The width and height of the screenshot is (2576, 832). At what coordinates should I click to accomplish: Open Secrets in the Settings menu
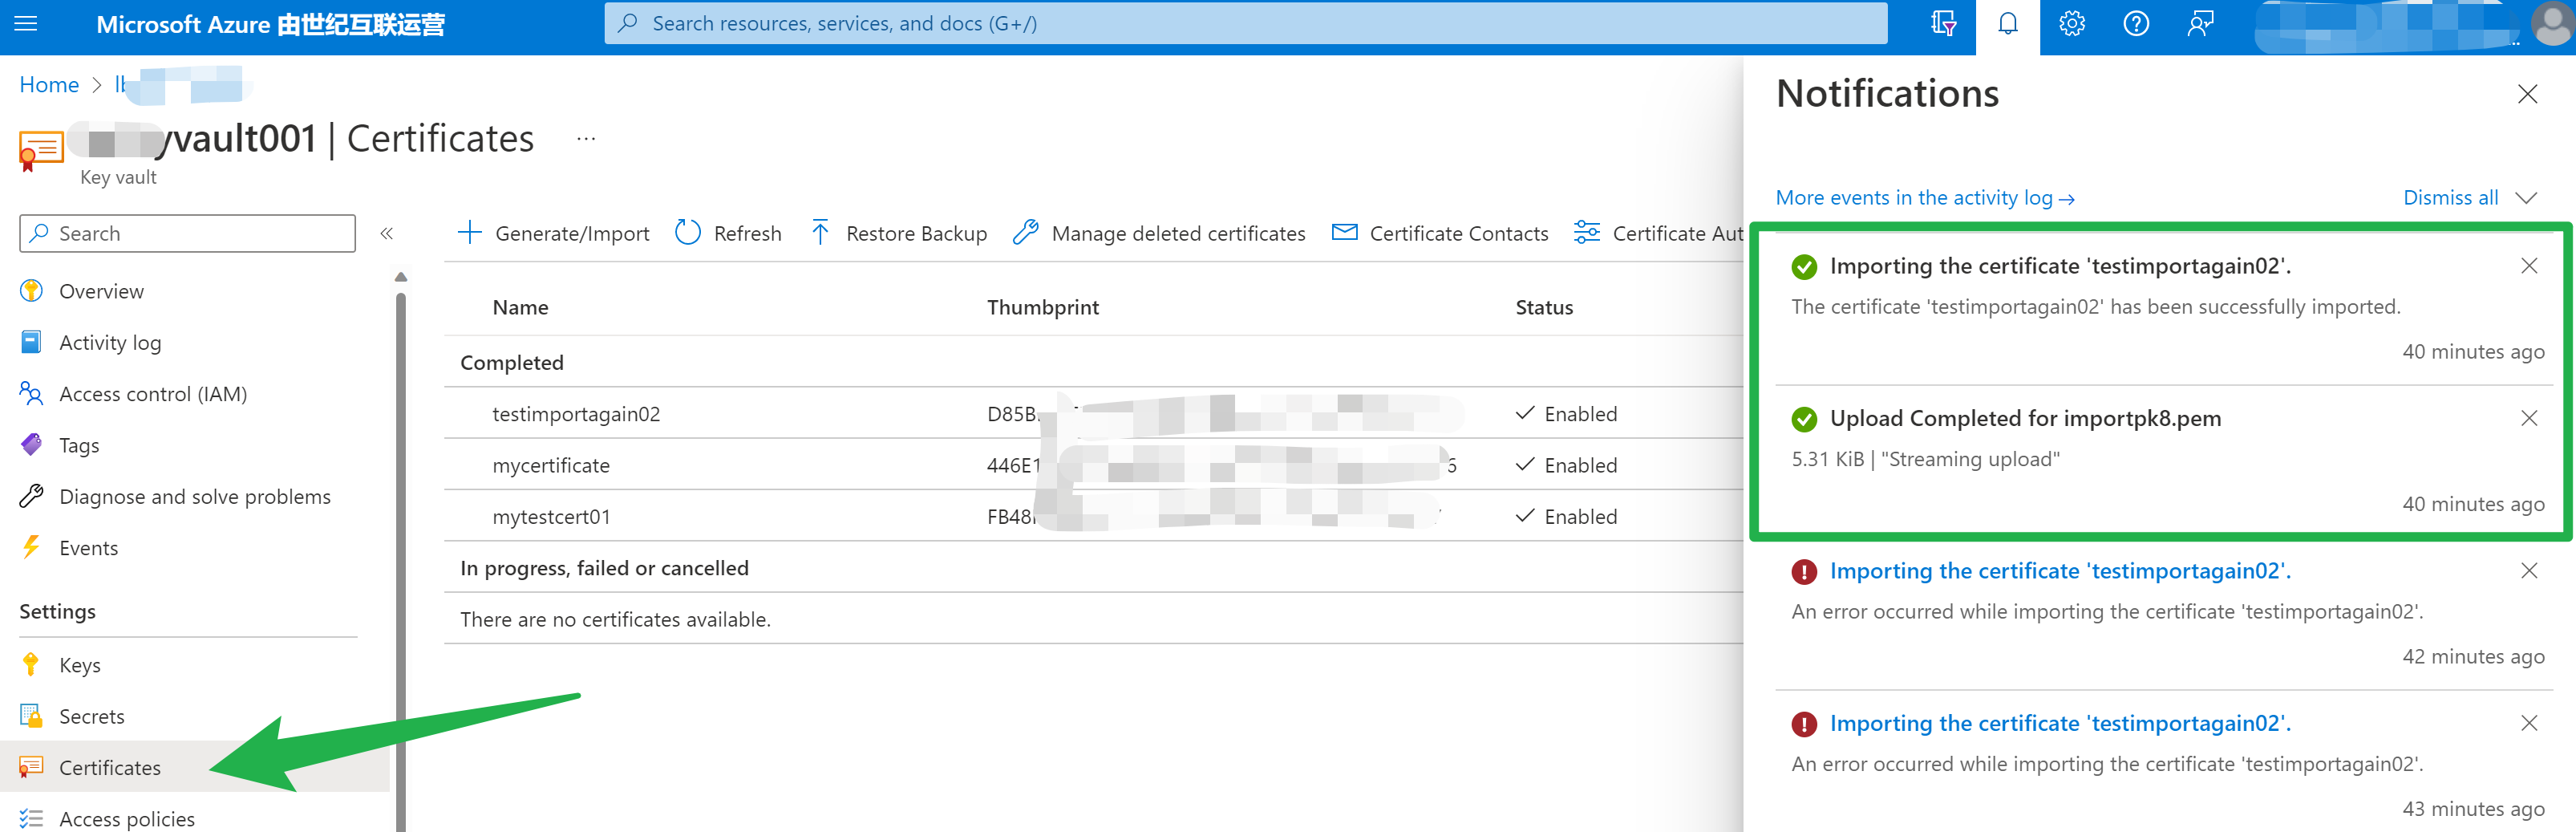[91, 716]
